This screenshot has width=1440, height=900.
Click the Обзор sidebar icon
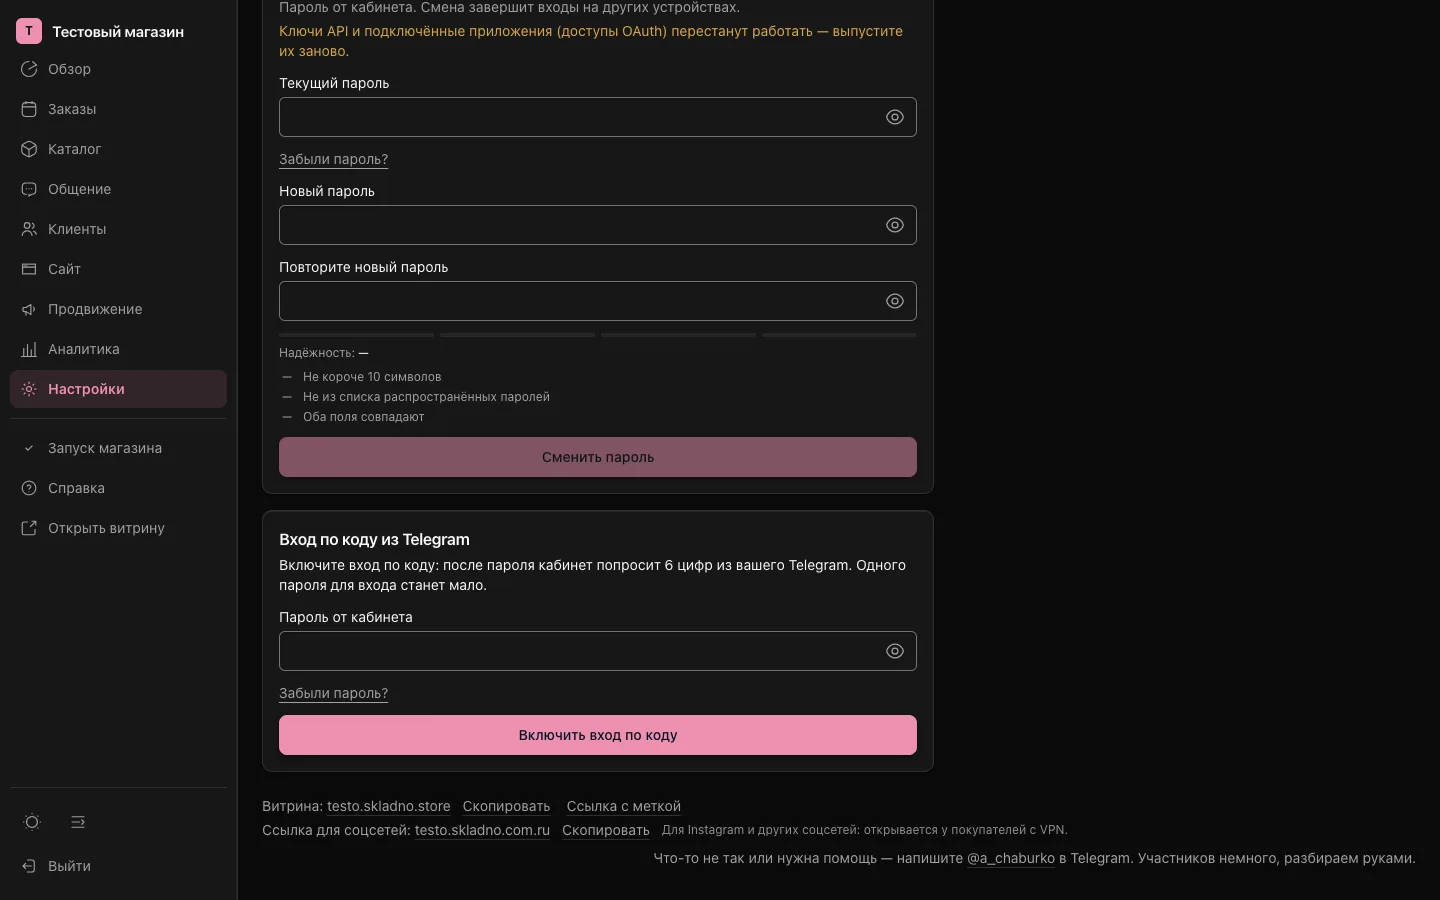coord(29,69)
